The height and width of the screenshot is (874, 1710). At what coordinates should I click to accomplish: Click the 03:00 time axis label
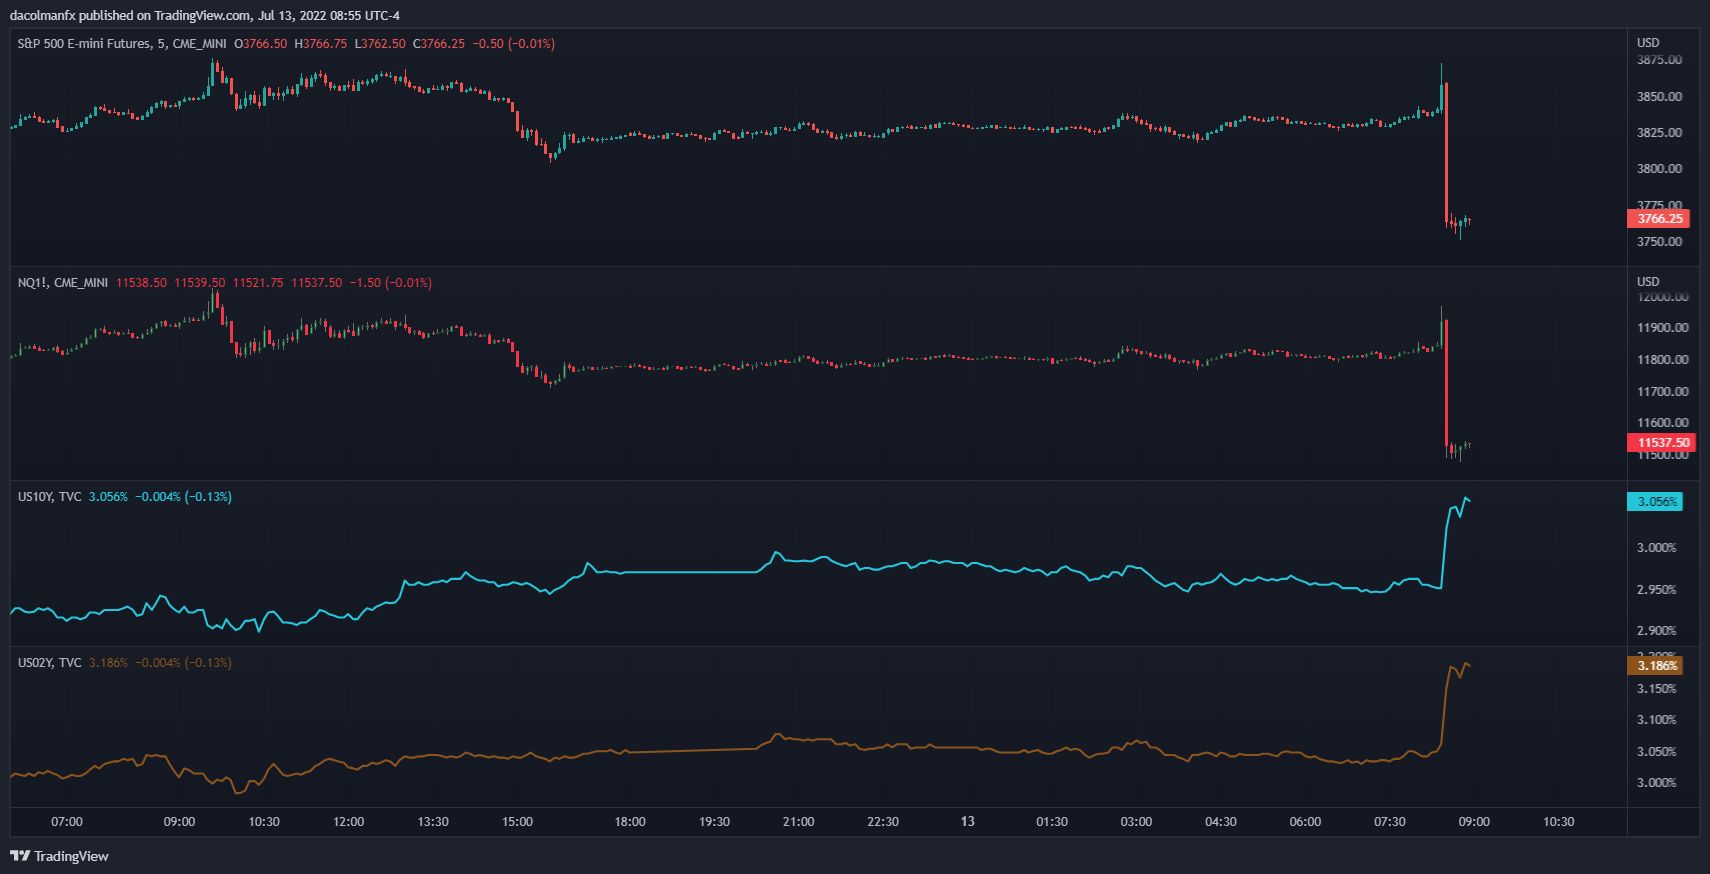point(1136,822)
